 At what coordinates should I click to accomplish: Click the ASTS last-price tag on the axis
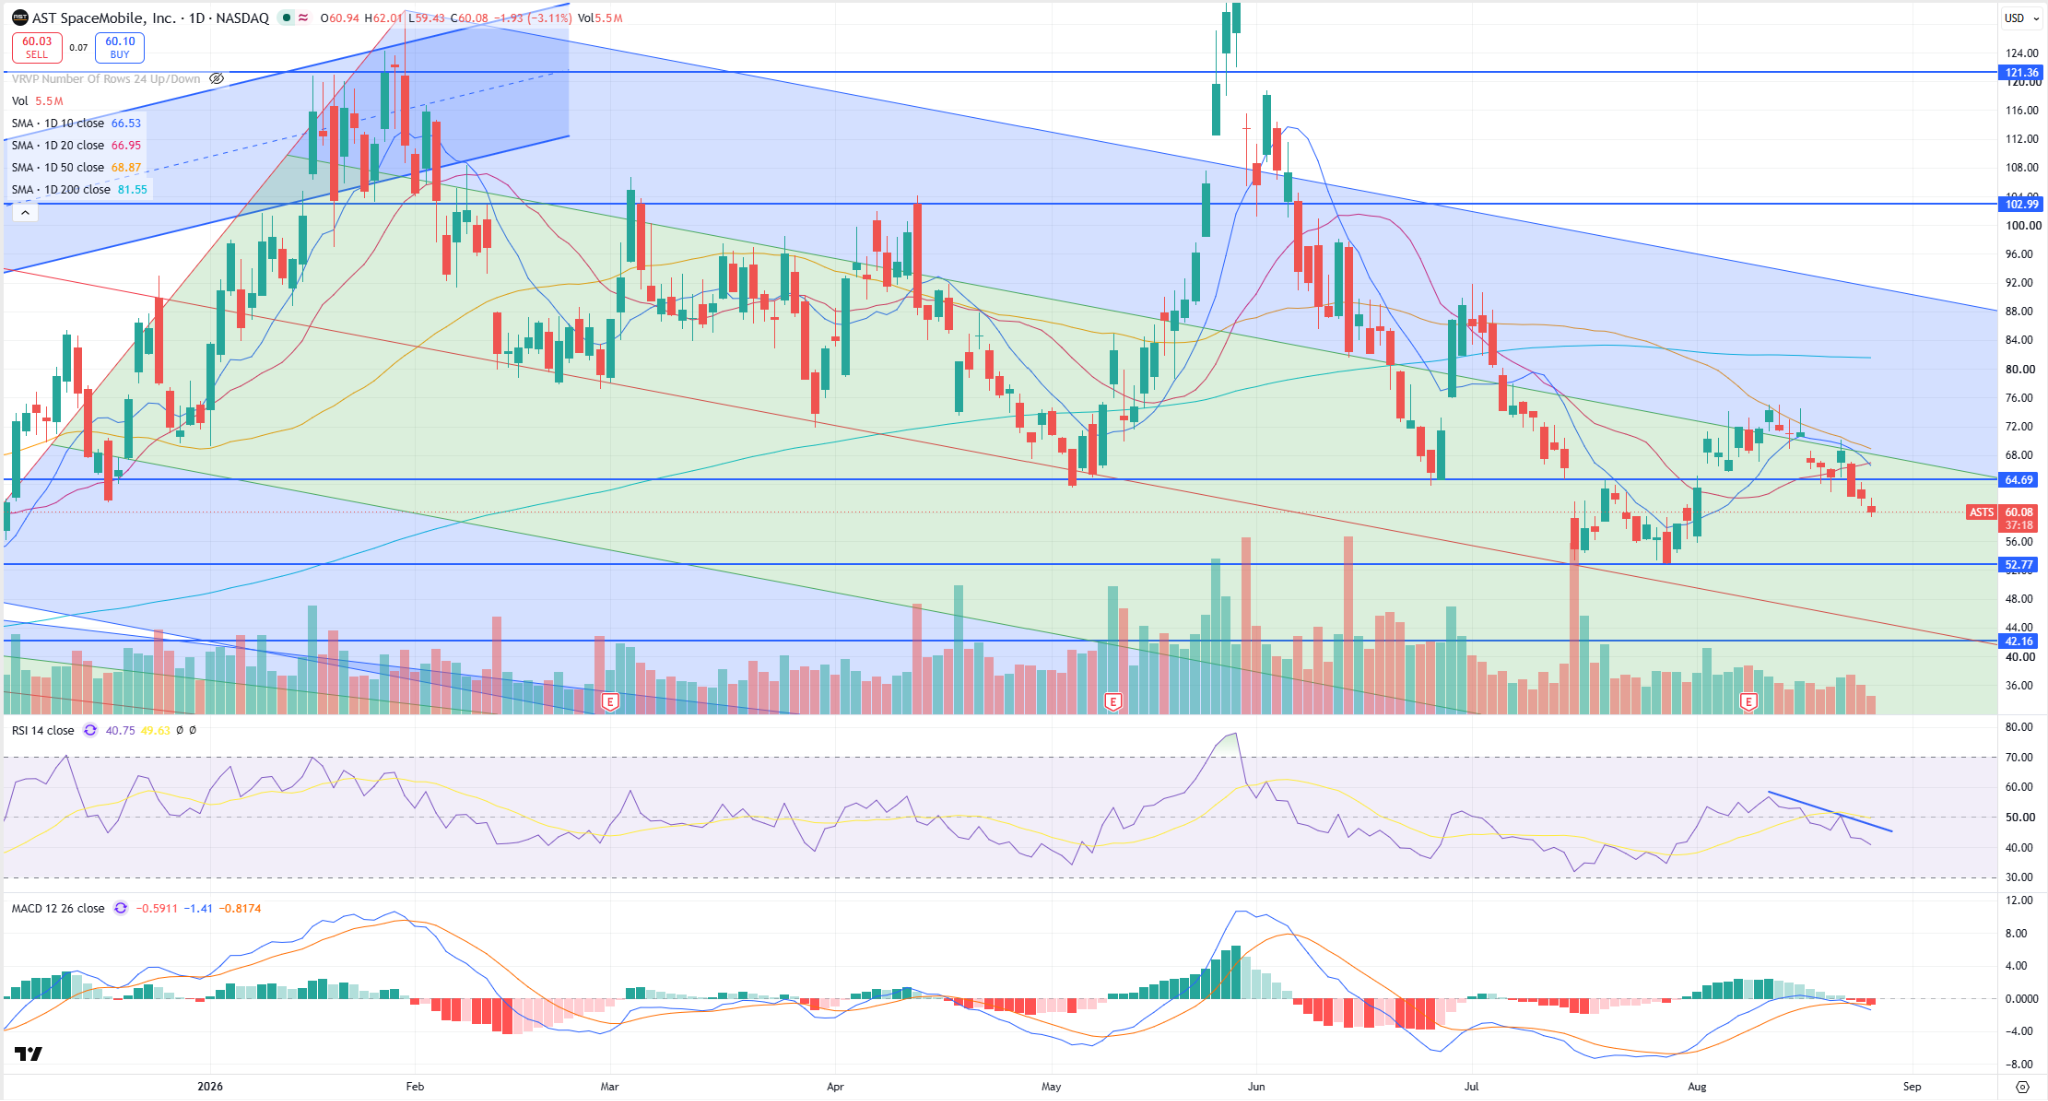[1981, 512]
